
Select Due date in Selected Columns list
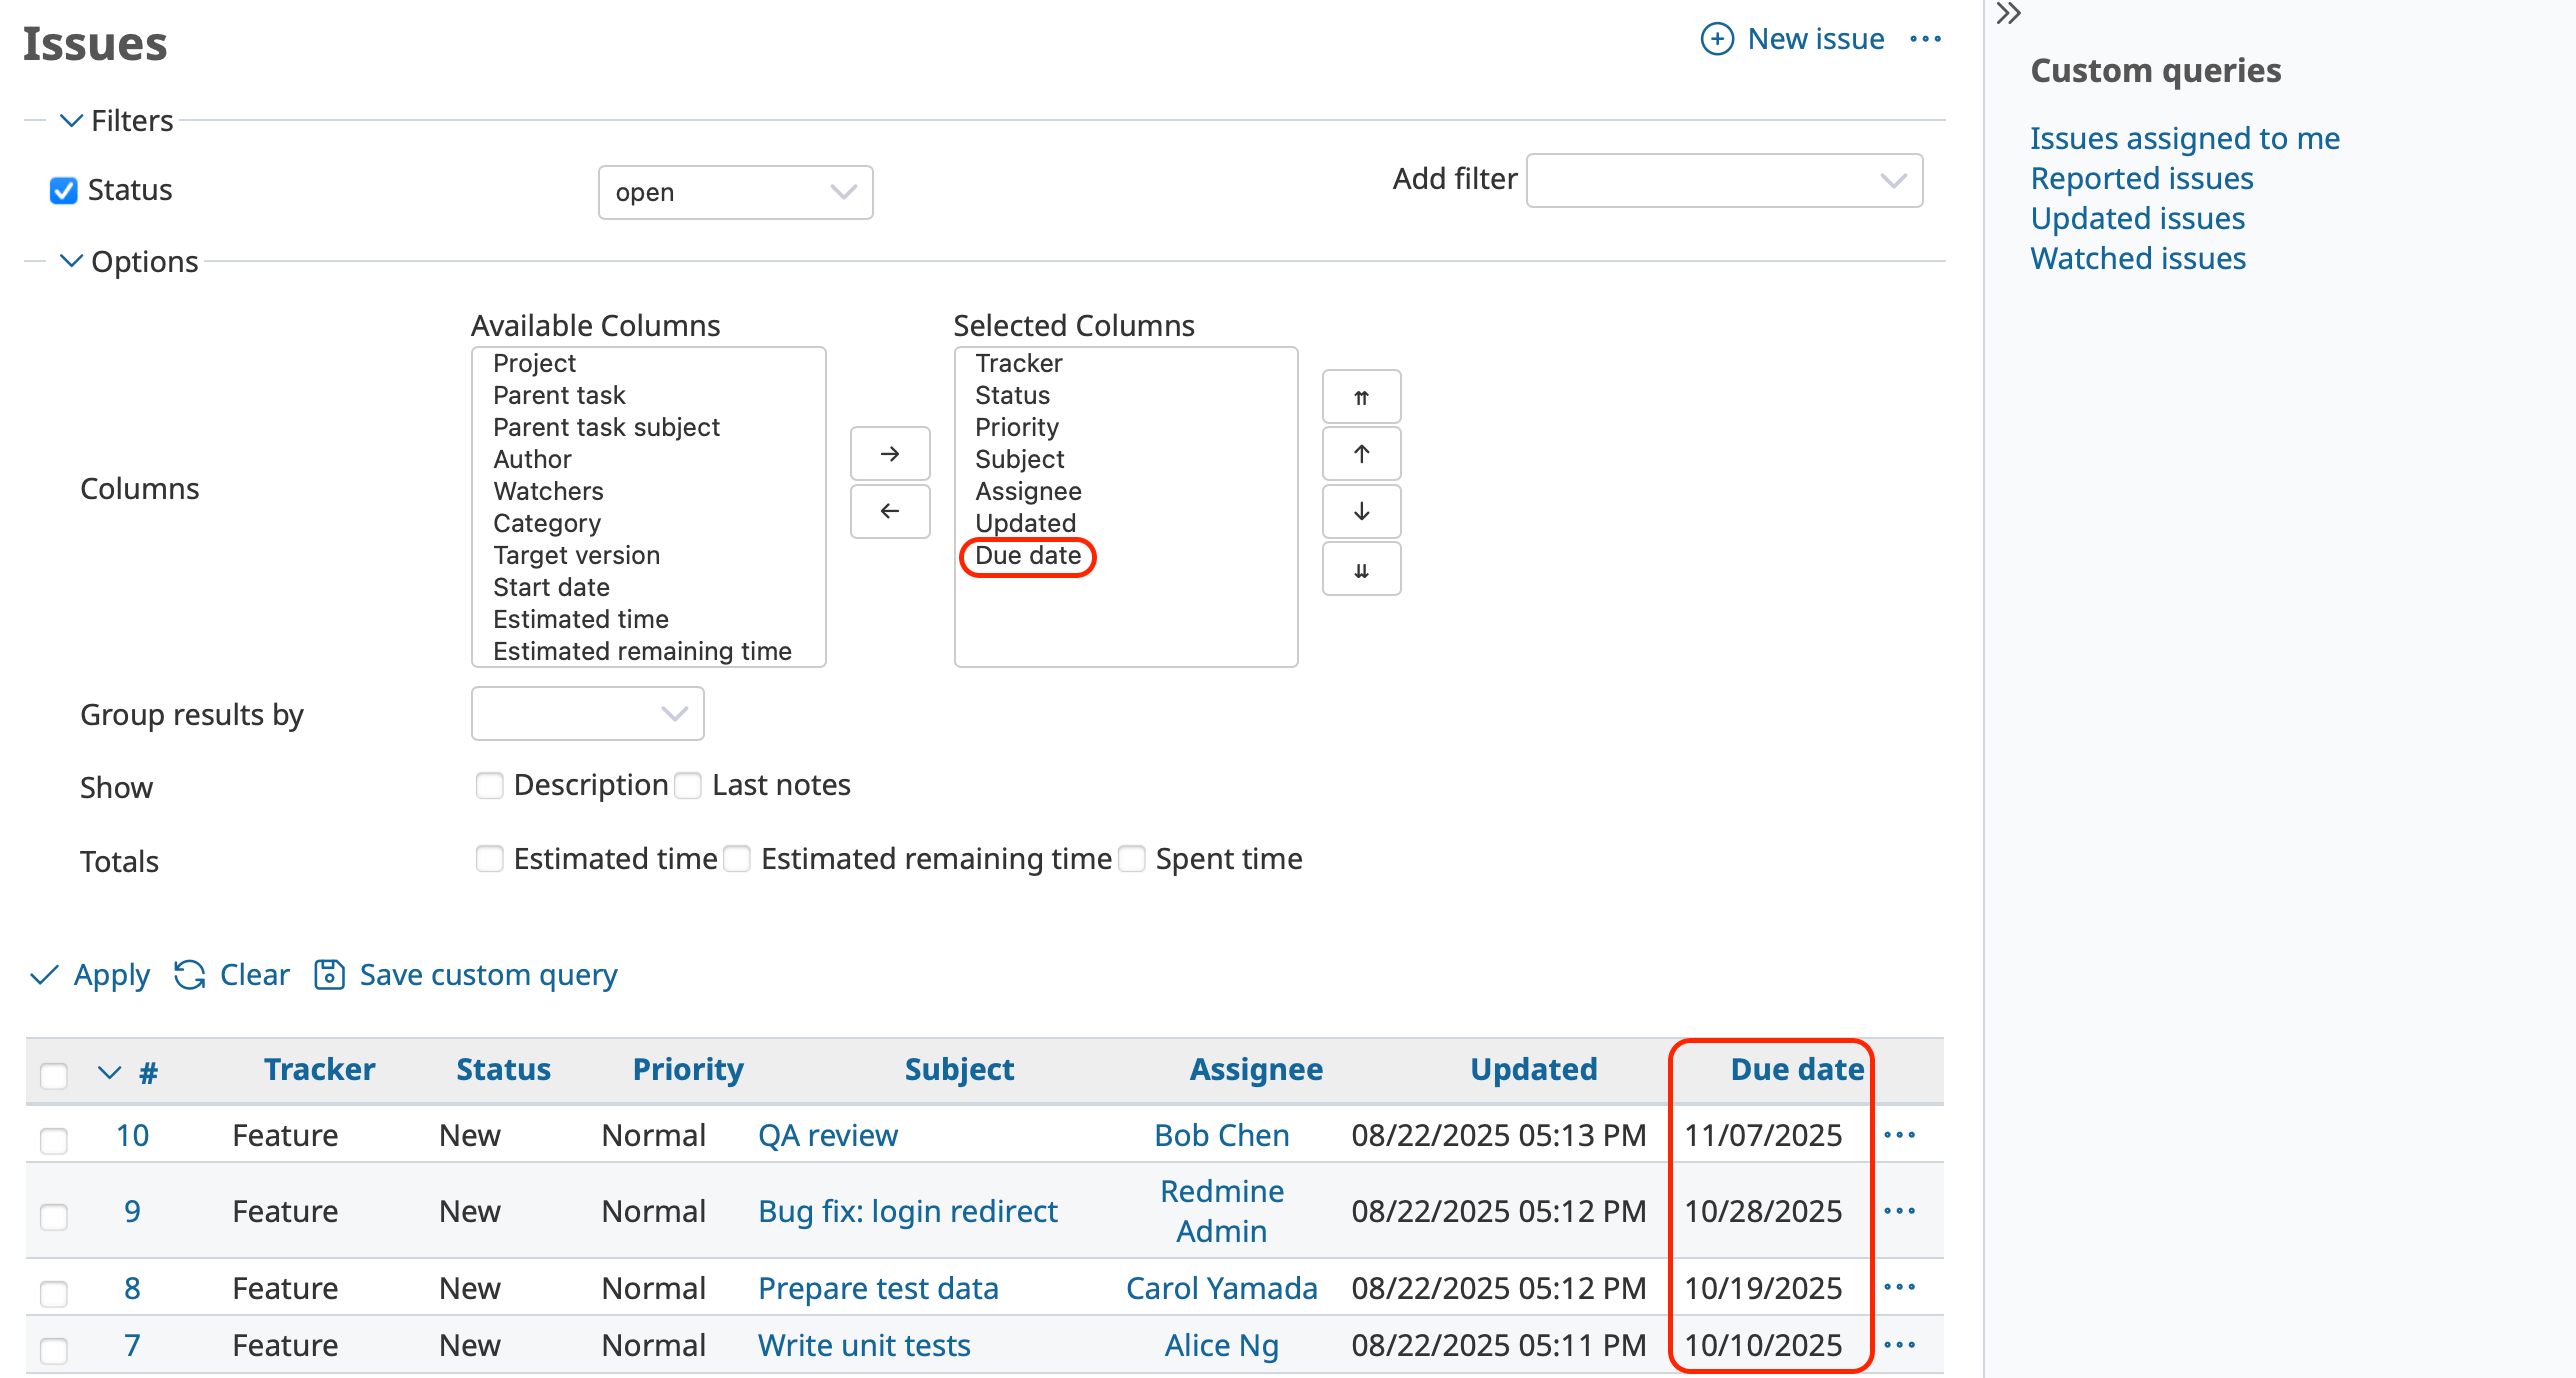pyautogui.click(x=1028, y=556)
